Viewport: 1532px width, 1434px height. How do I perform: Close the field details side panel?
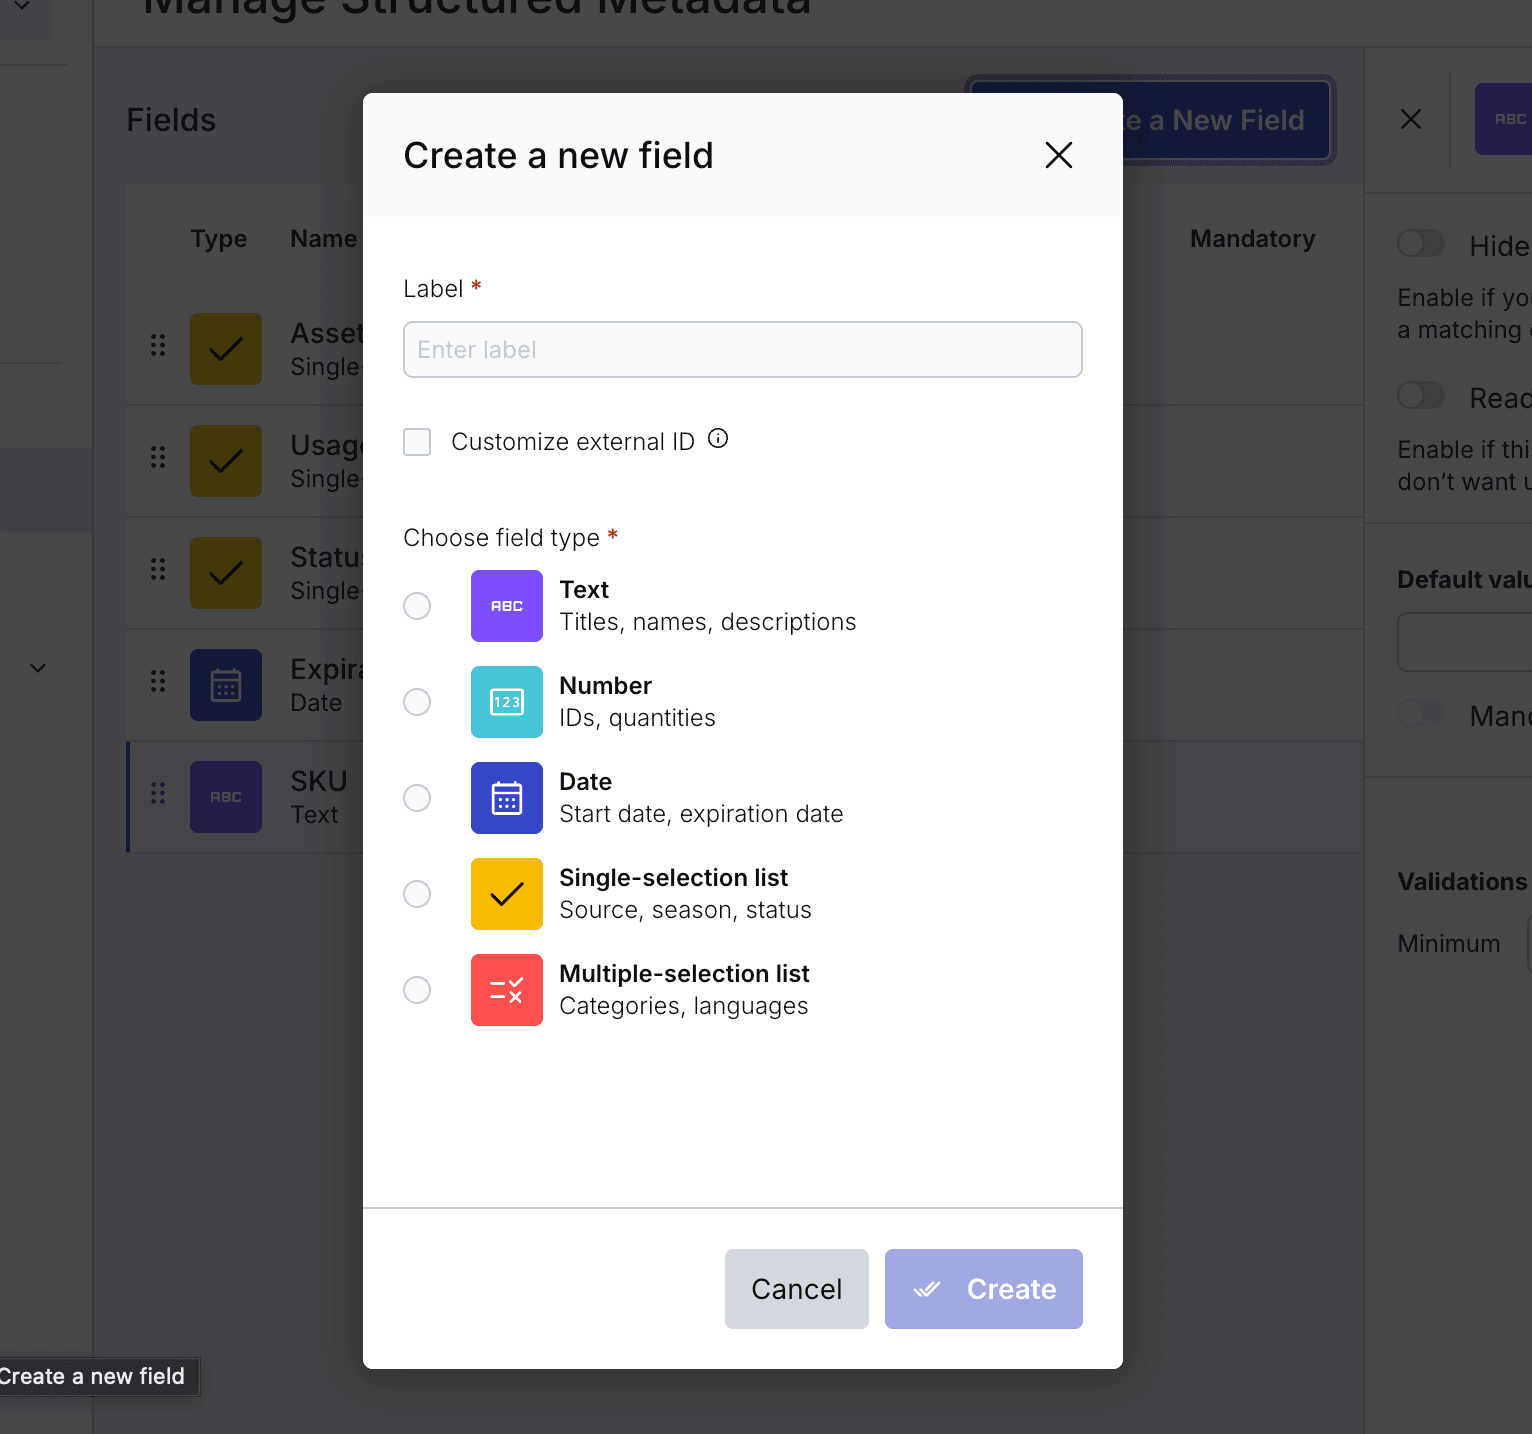pyautogui.click(x=1410, y=119)
